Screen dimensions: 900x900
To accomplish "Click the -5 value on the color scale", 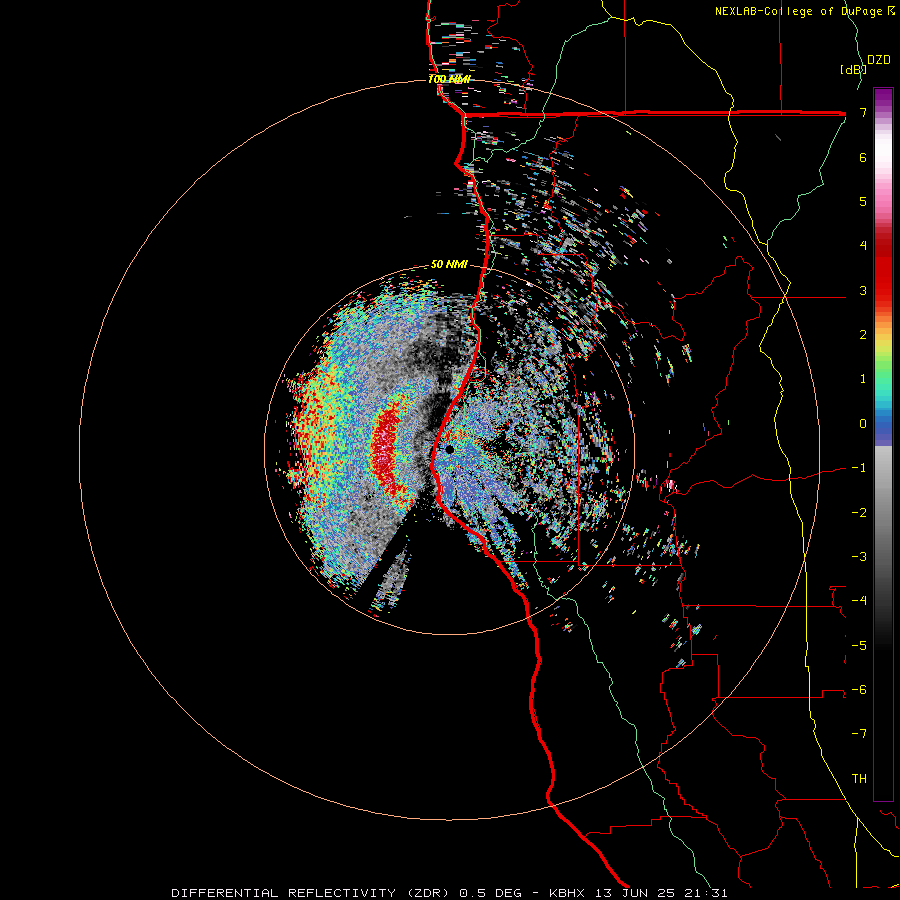I will 859,646.
